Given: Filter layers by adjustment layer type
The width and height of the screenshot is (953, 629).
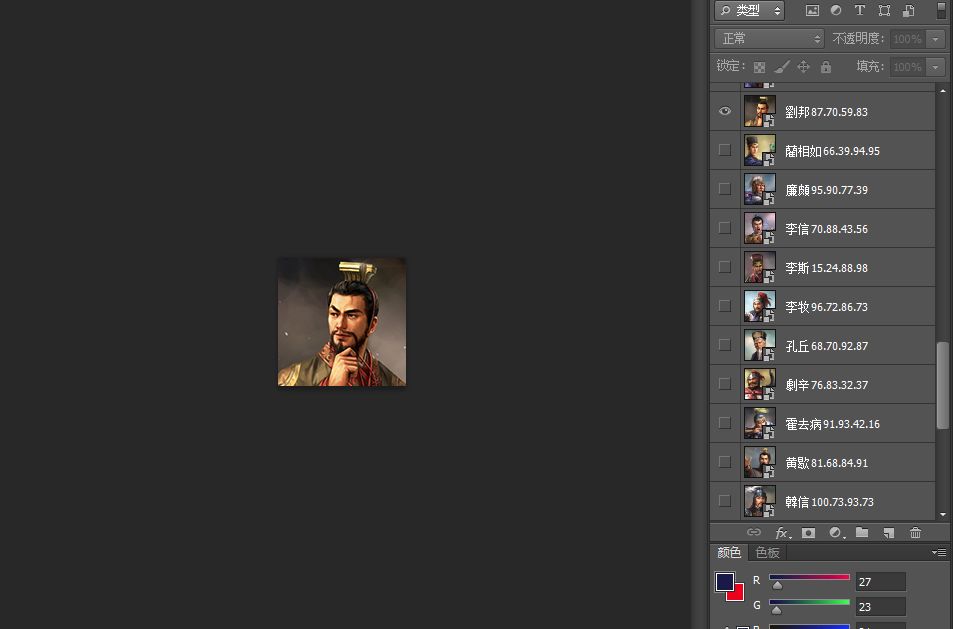Looking at the screenshot, I should pyautogui.click(x=836, y=10).
